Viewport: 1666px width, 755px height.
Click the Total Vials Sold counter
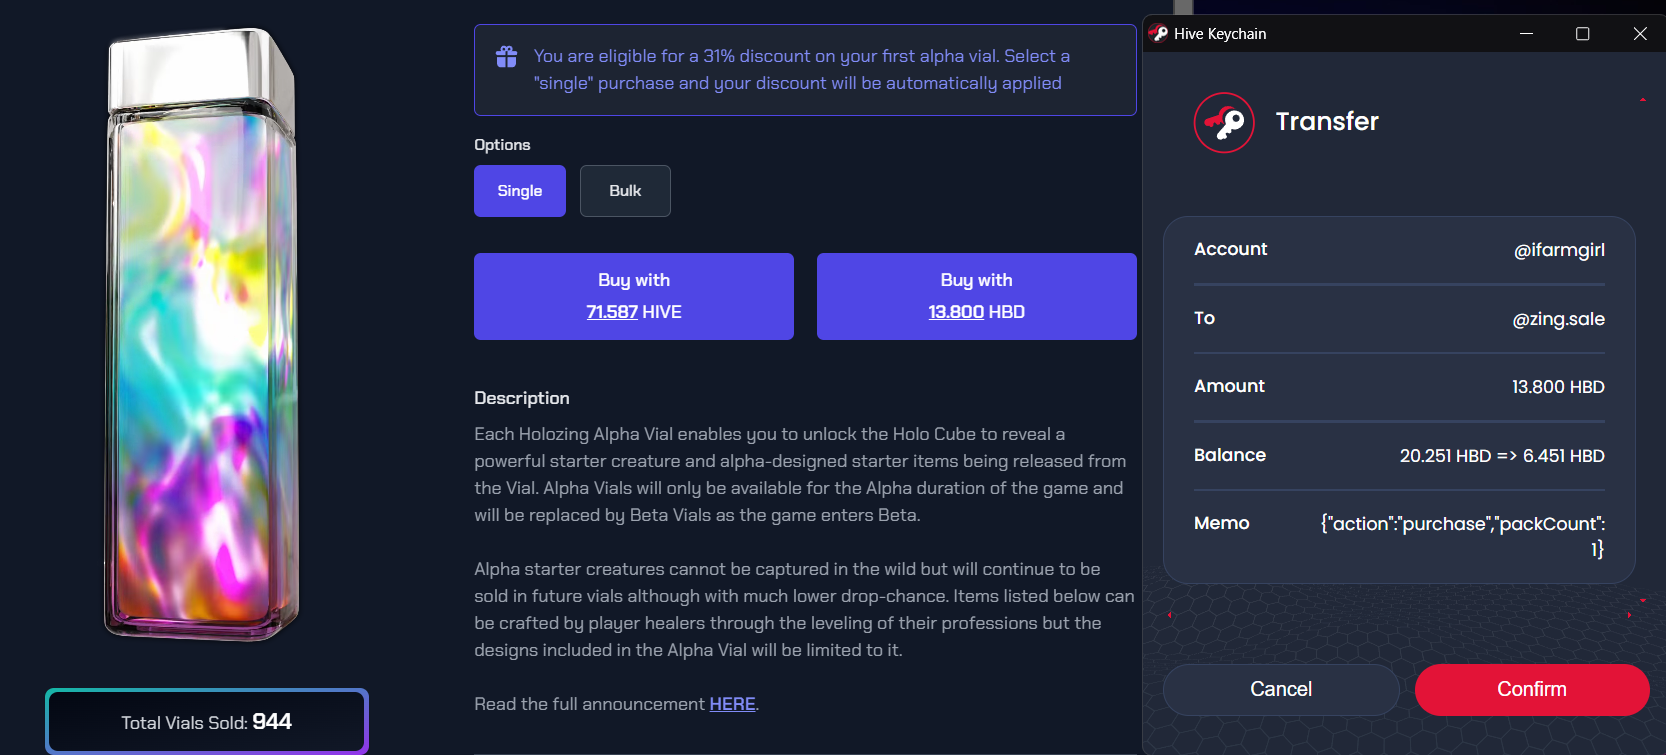207,721
